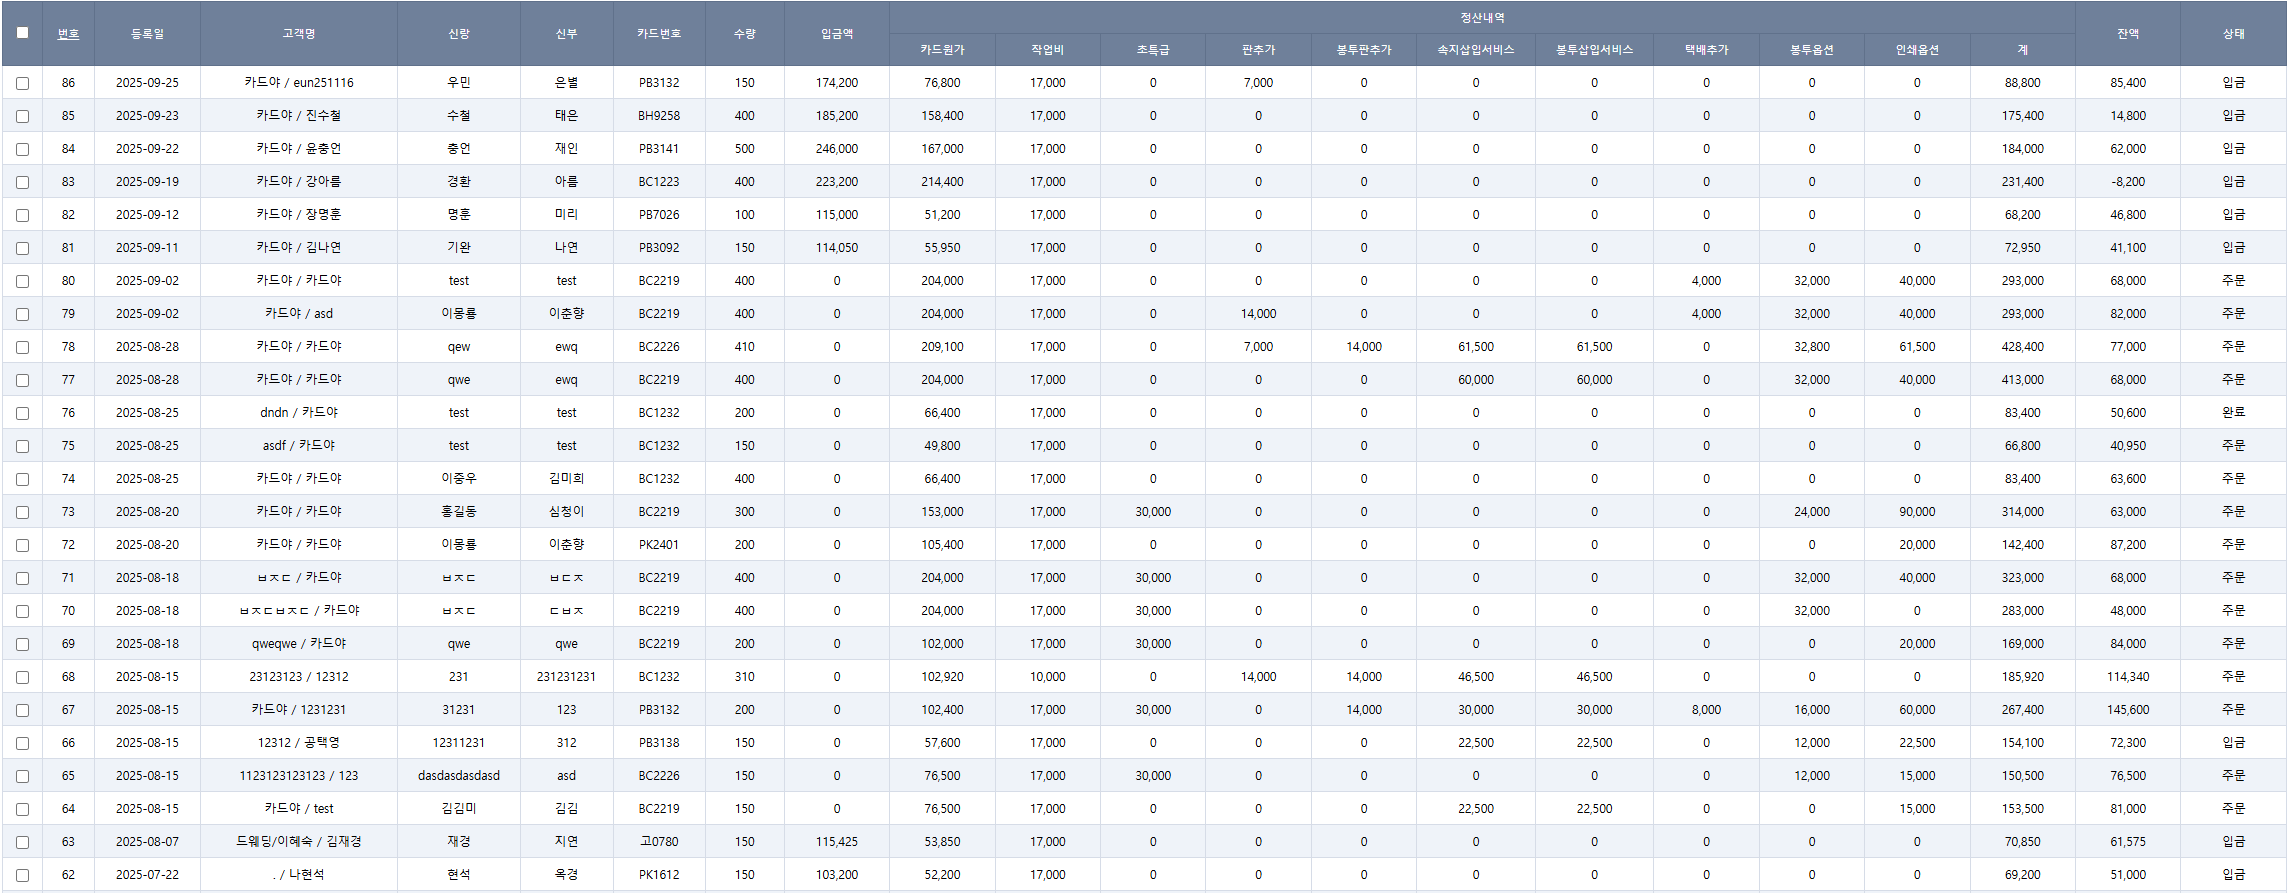Check the checkbox for row 86

click(x=22, y=83)
